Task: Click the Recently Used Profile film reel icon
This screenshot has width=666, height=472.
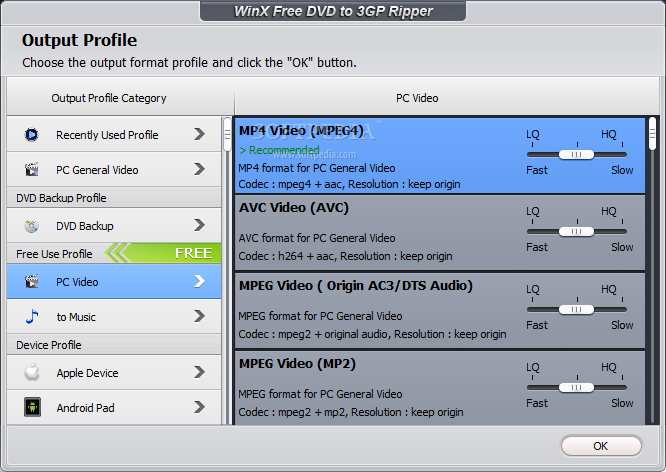Action: 31,135
